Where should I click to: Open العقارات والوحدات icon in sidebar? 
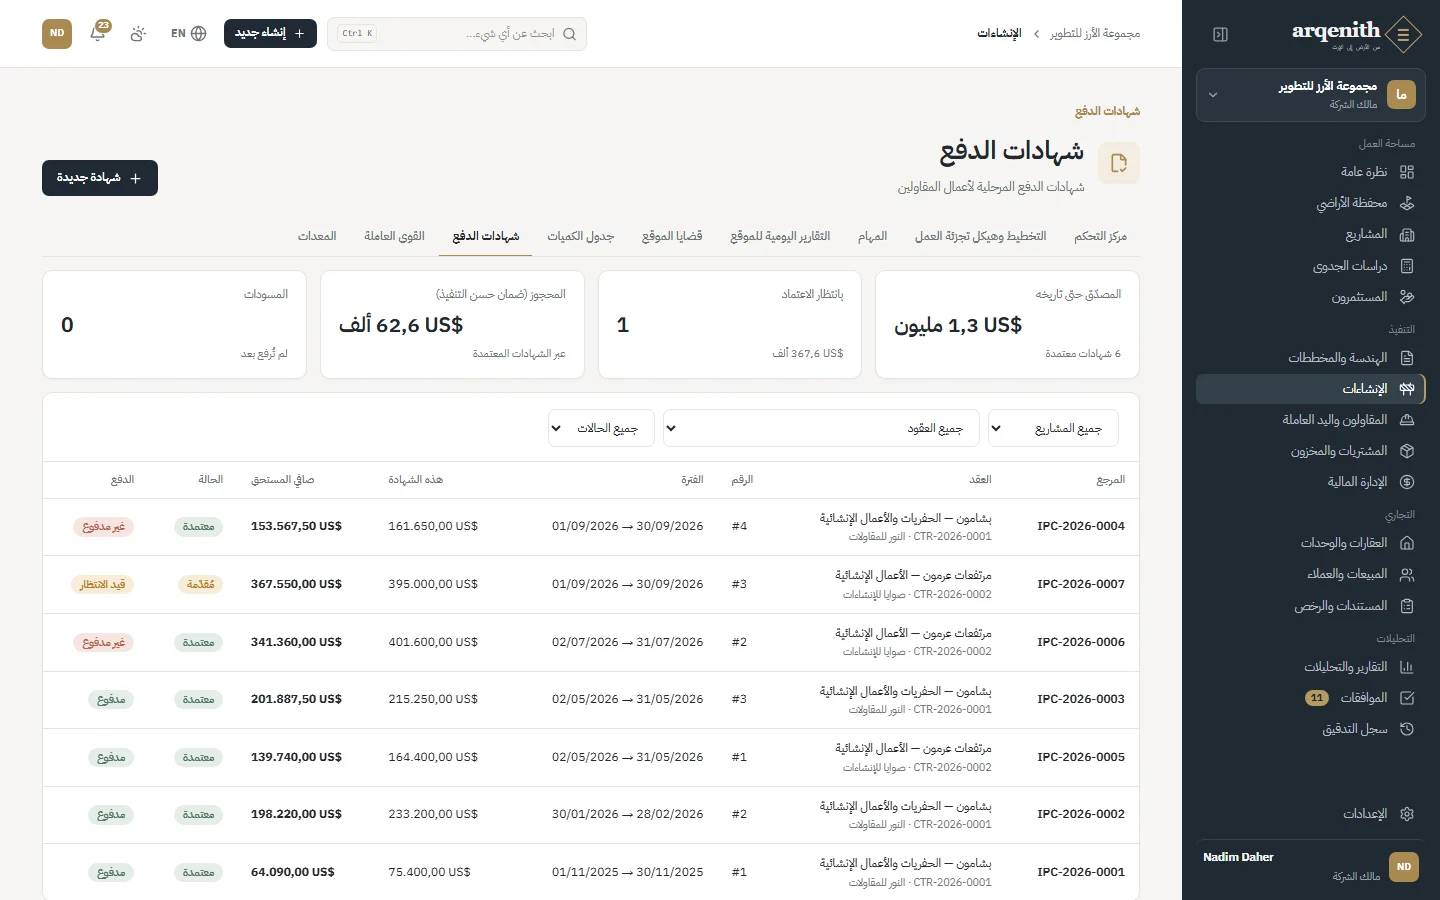pyautogui.click(x=1407, y=543)
